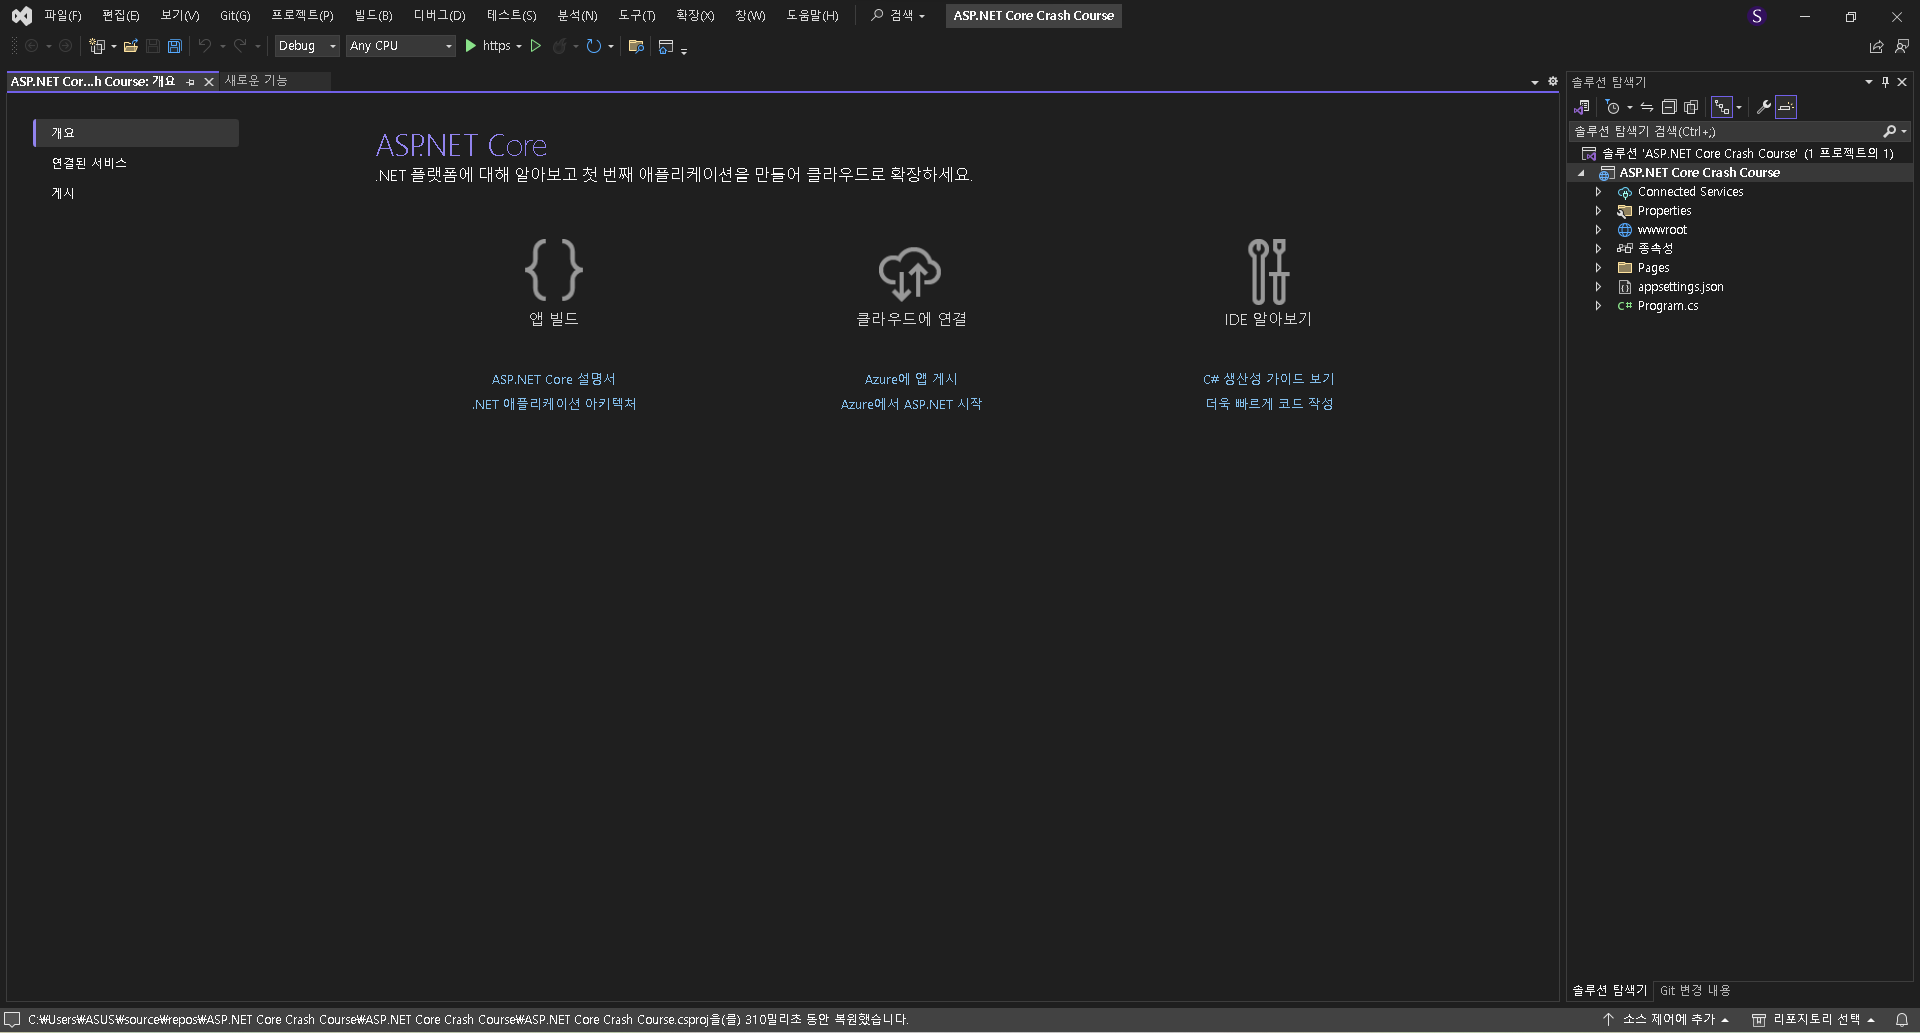Collapse the ASP.NET Core Crash Course project

[x=1581, y=173]
